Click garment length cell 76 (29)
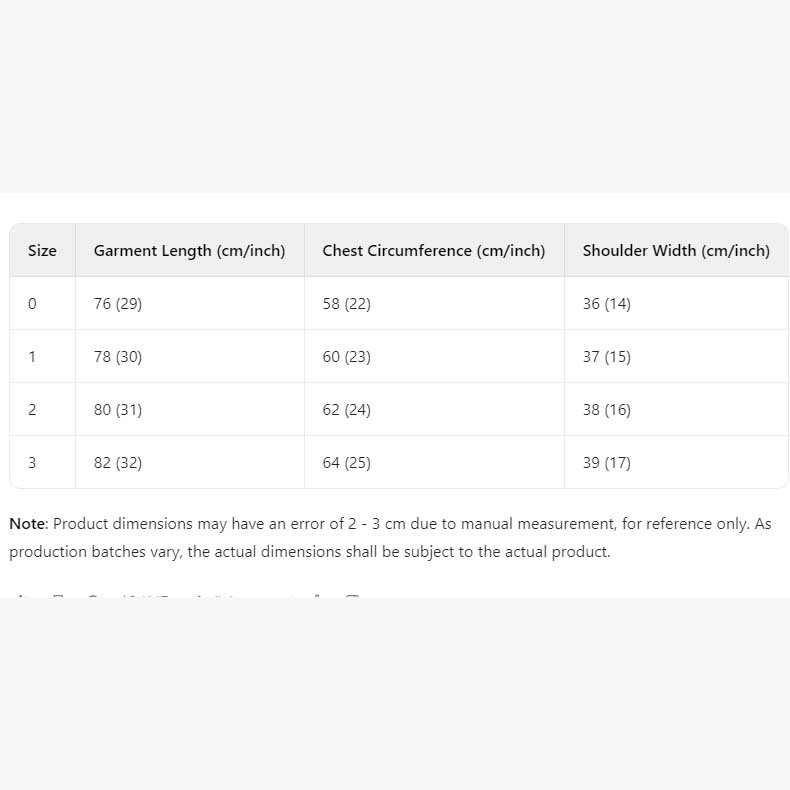 click(x=118, y=304)
